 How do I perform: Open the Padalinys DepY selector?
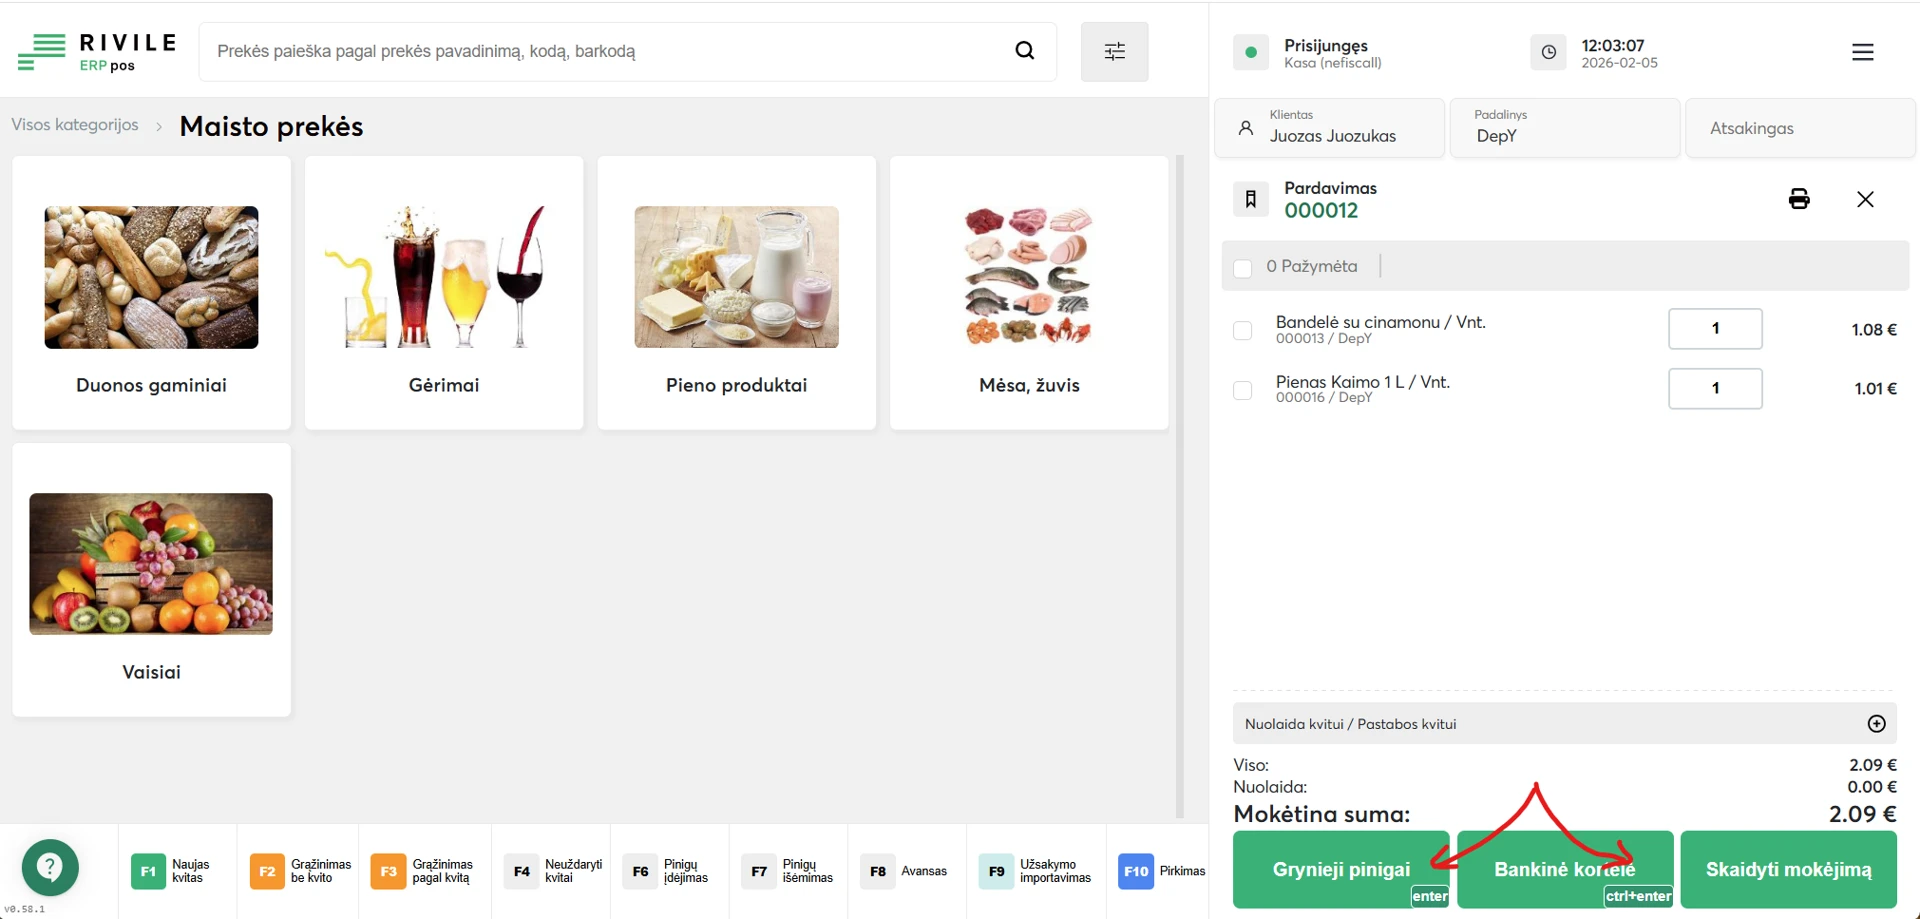[1564, 128]
